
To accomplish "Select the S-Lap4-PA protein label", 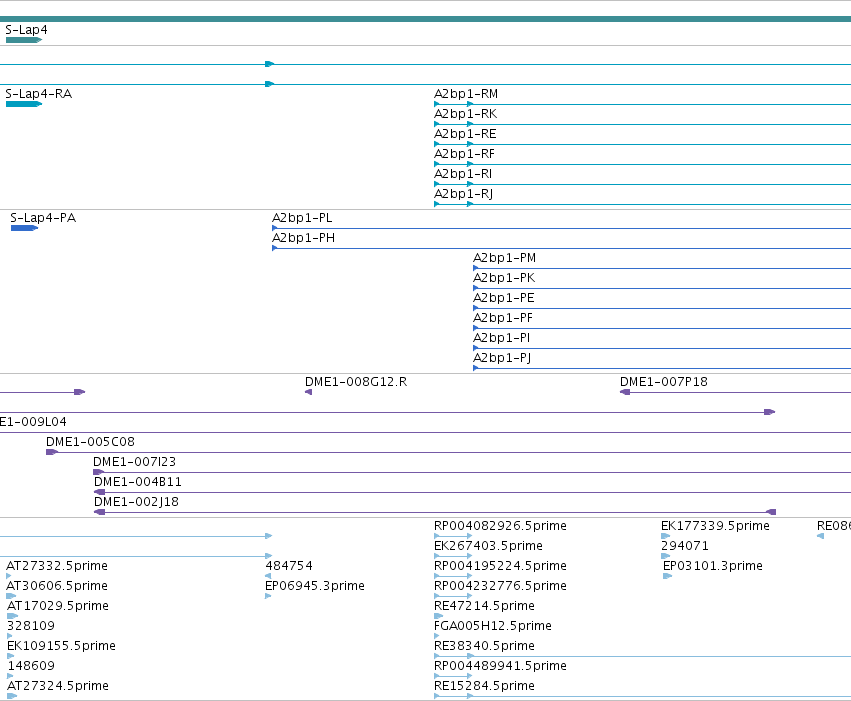I will pyautogui.click(x=43, y=218).
